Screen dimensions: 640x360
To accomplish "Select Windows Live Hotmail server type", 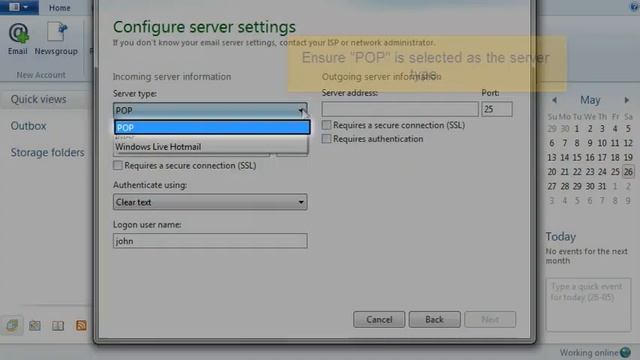I will tap(210, 147).
